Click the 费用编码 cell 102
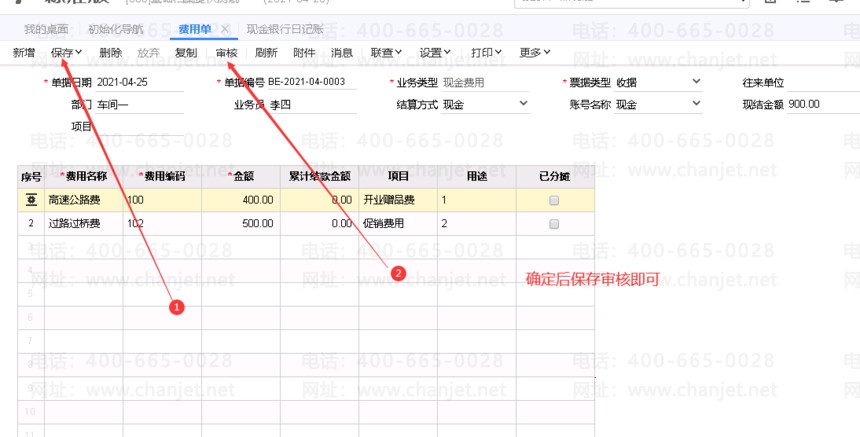 pos(162,224)
